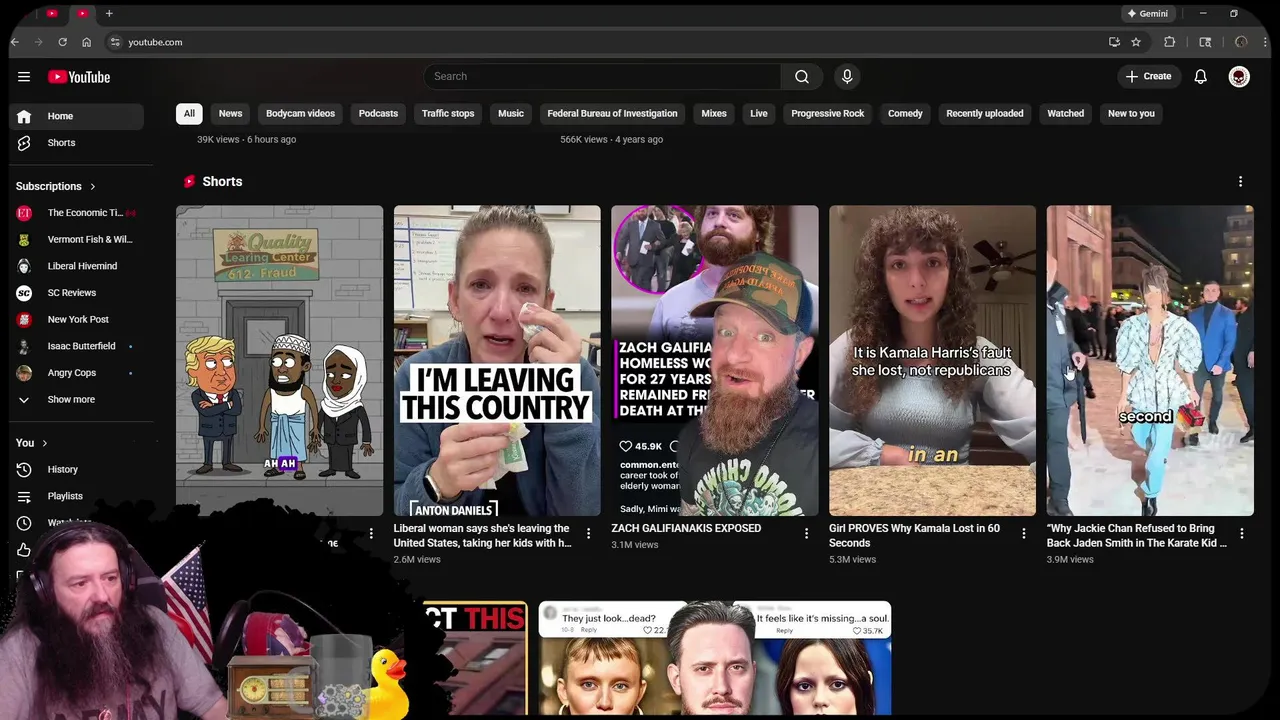Select the New to you chip
Viewport: 1280px width, 720px height.
coord(1131,114)
